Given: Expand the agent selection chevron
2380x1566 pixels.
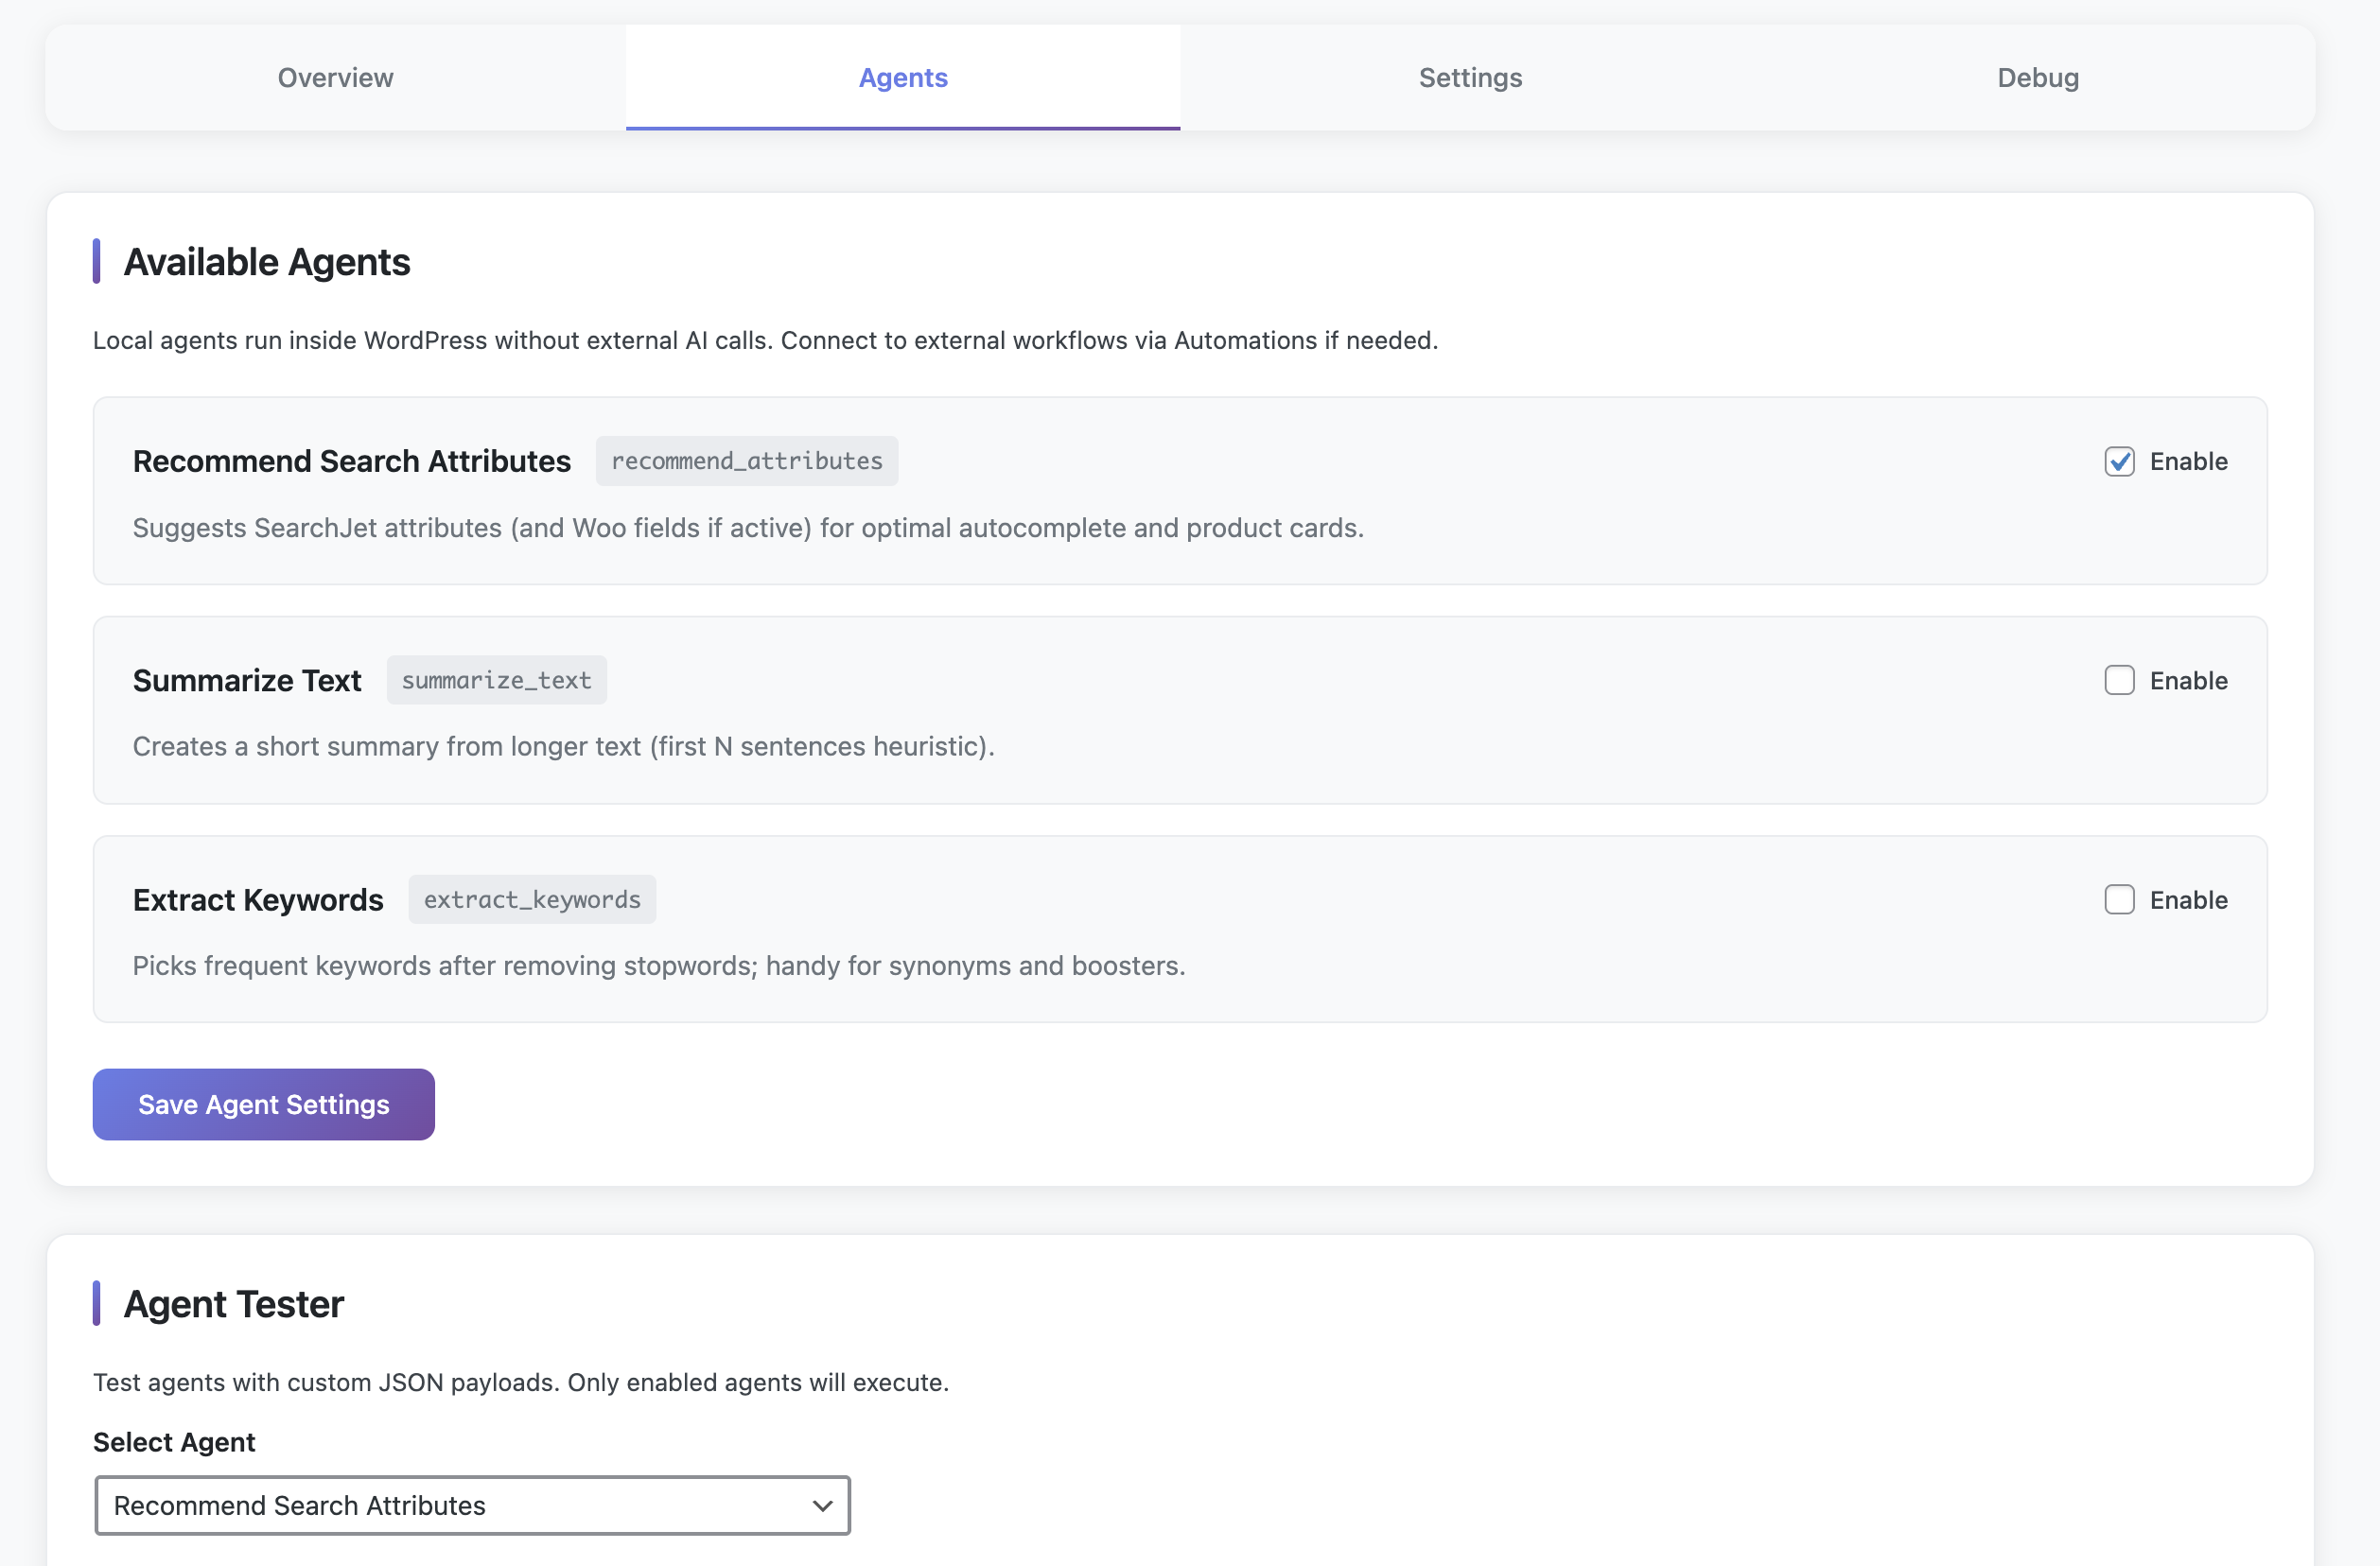Looking at the screenshot, I should (x=822, y=1505).
